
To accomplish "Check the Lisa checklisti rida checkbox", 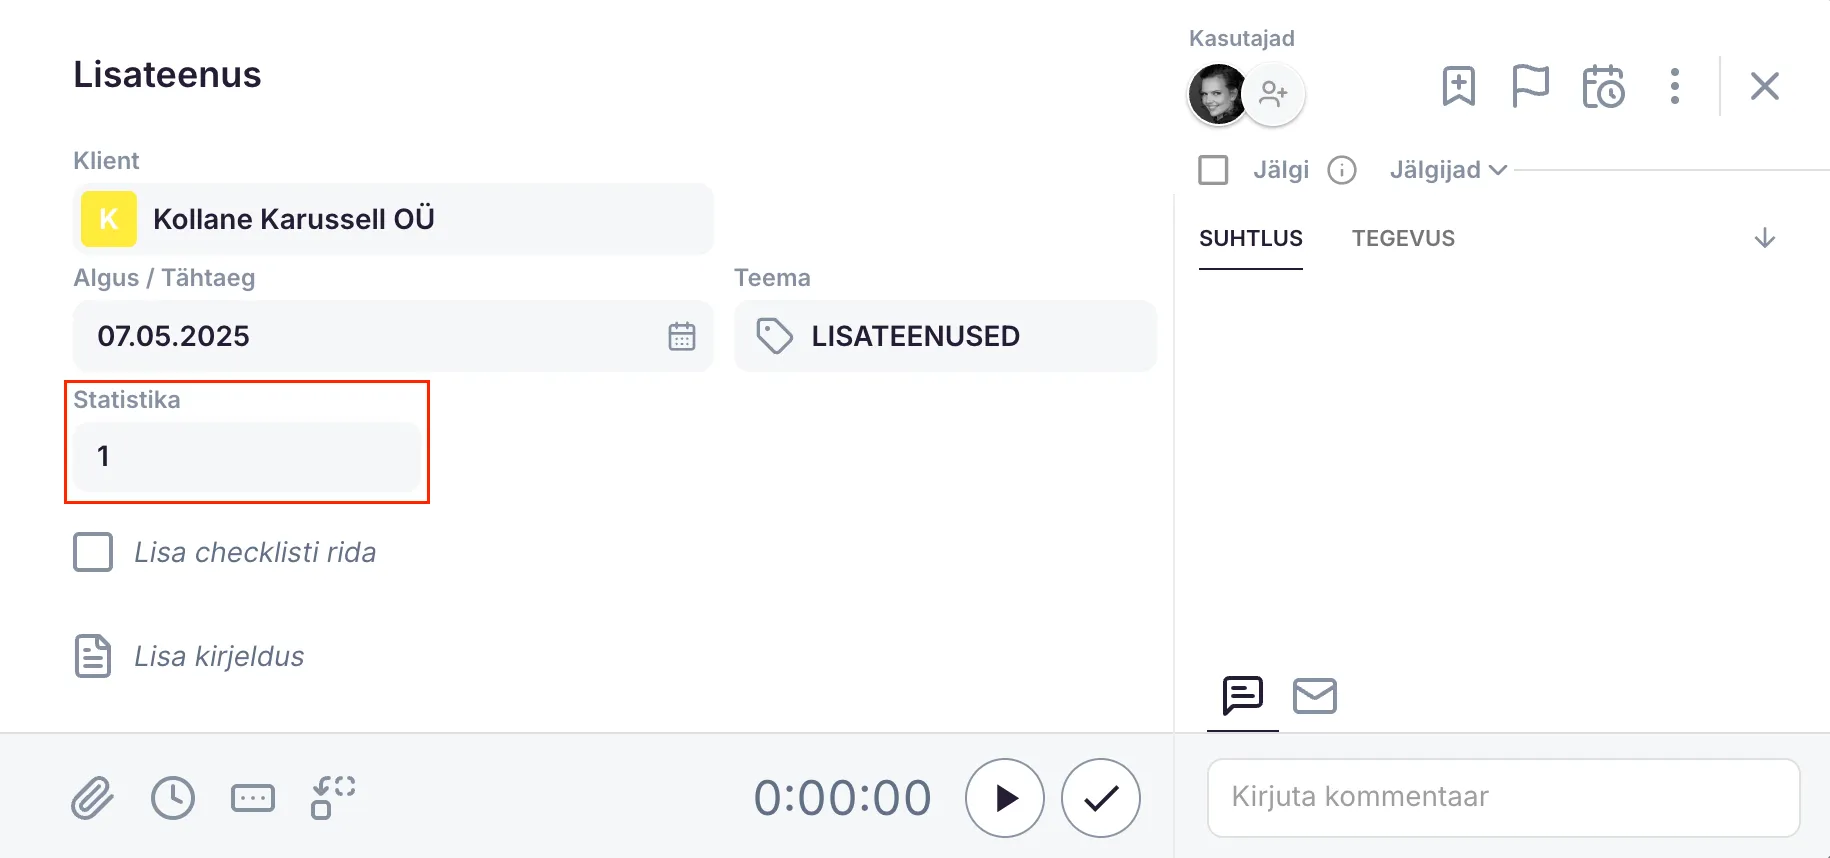I will pos(93,552).
